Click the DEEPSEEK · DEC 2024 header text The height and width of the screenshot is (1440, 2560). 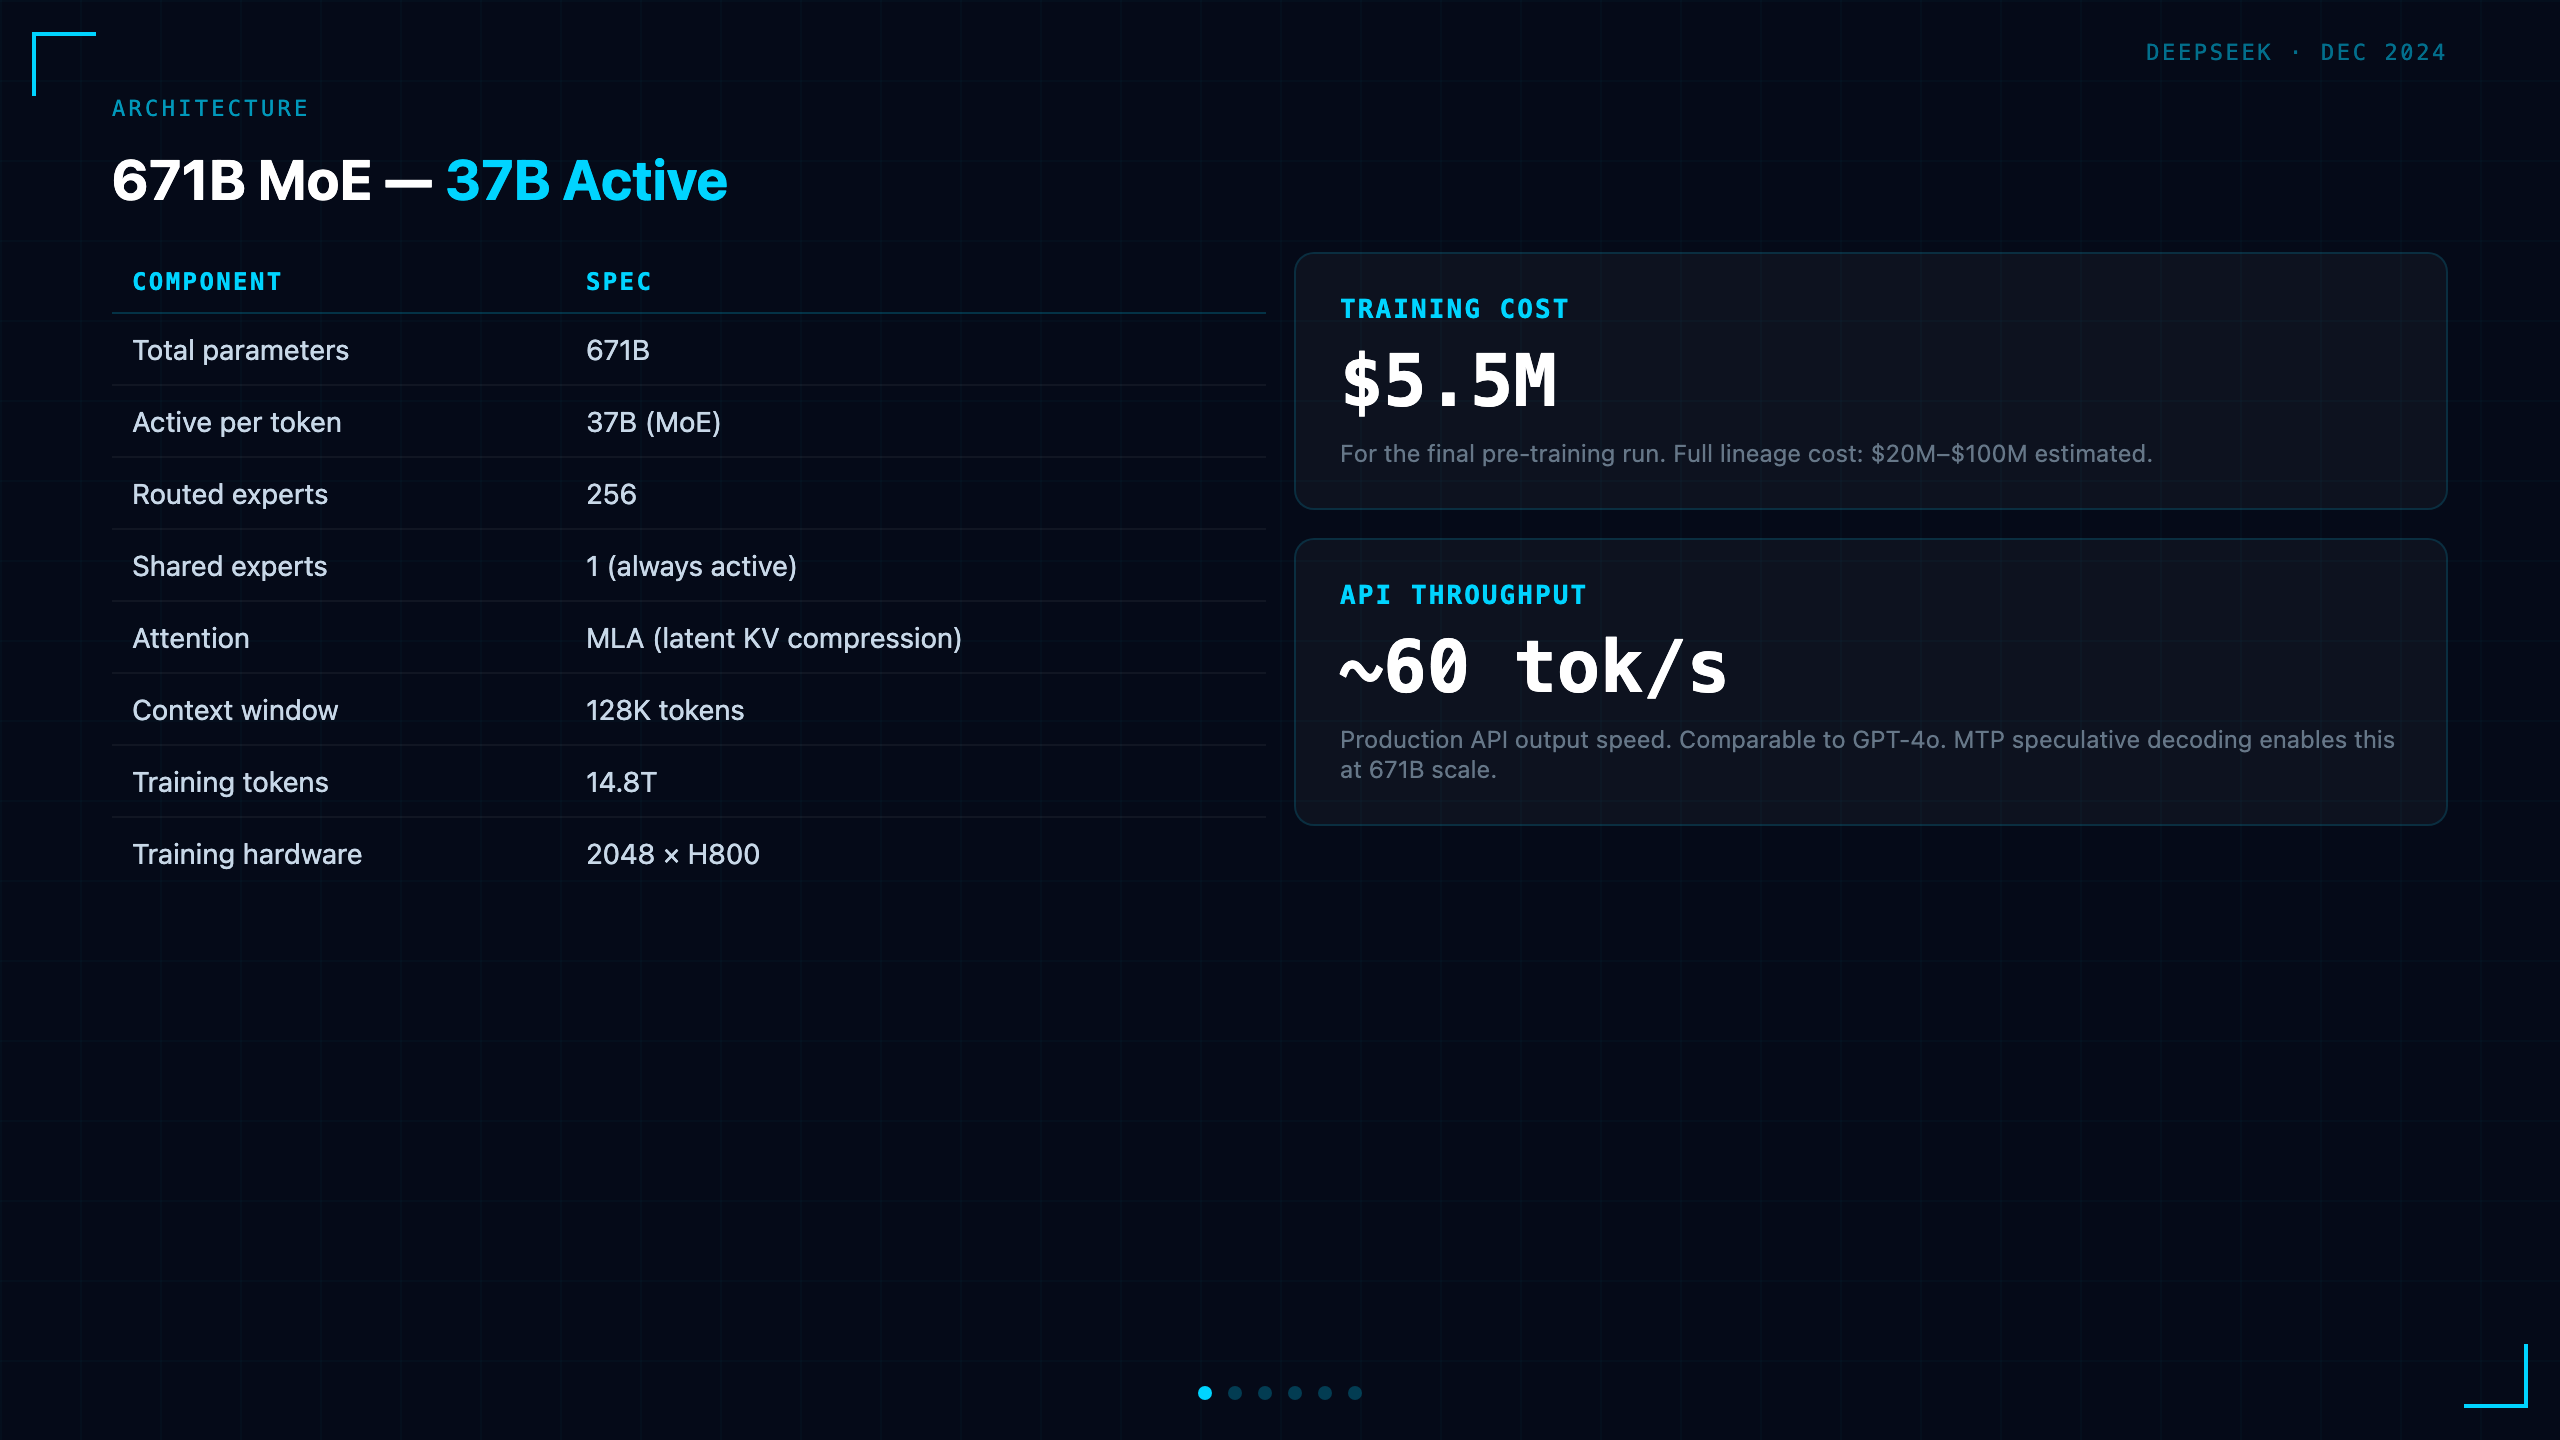pos(2296,52)
